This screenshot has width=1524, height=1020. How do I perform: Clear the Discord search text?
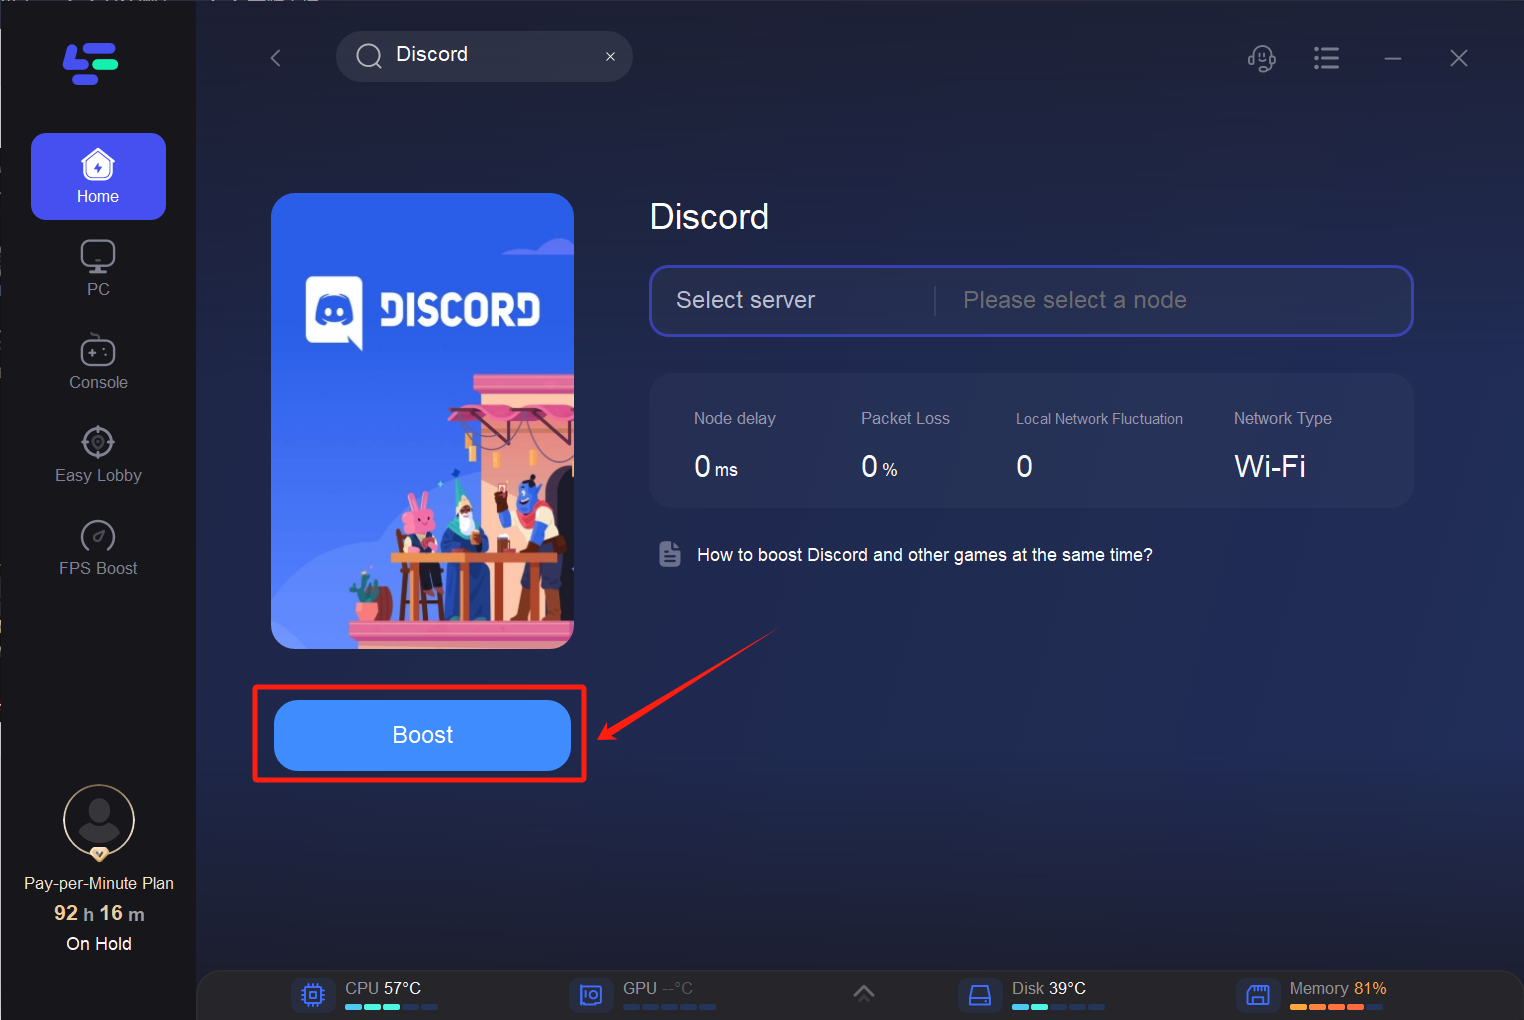(610, 57)
